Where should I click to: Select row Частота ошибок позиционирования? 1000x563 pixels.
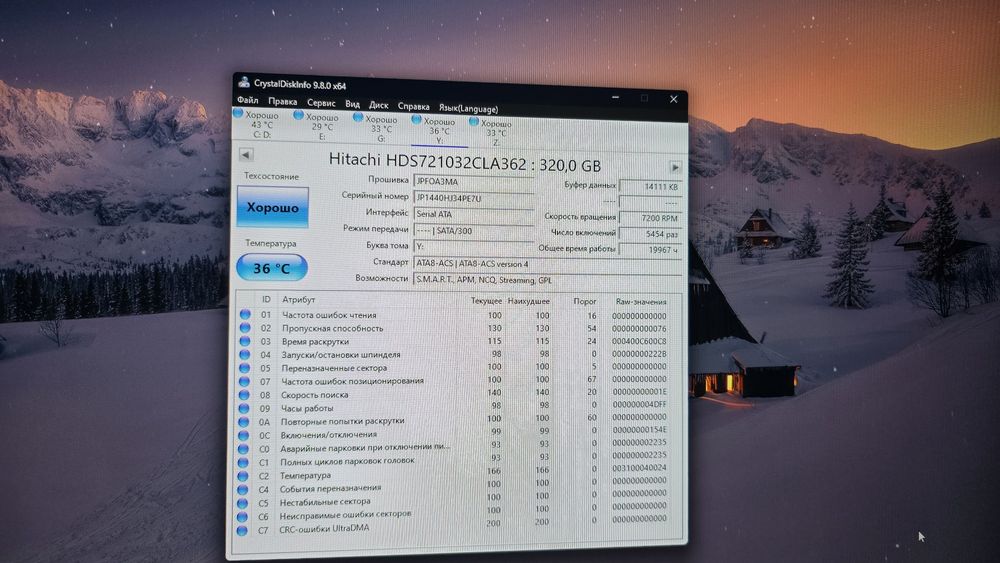(452, 381)
